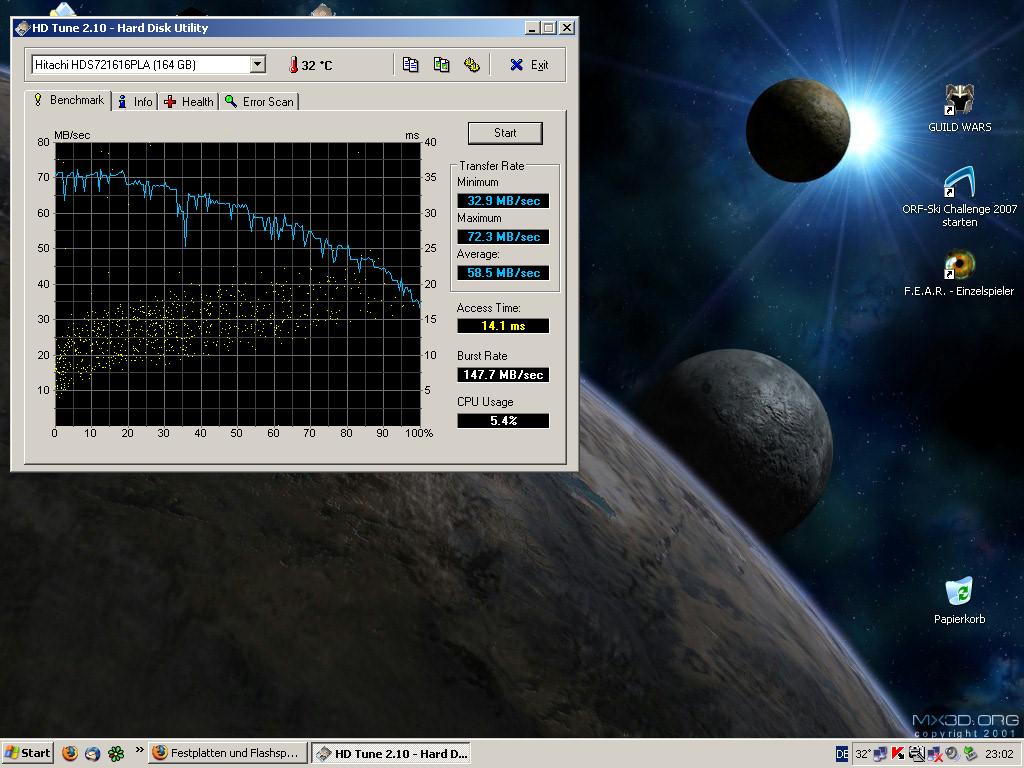This screenshot has width=1024, height=768.
Task: Click the 147.7 MB/sec burst rate value
Action: pyautogui.click(x=504, y=374)
